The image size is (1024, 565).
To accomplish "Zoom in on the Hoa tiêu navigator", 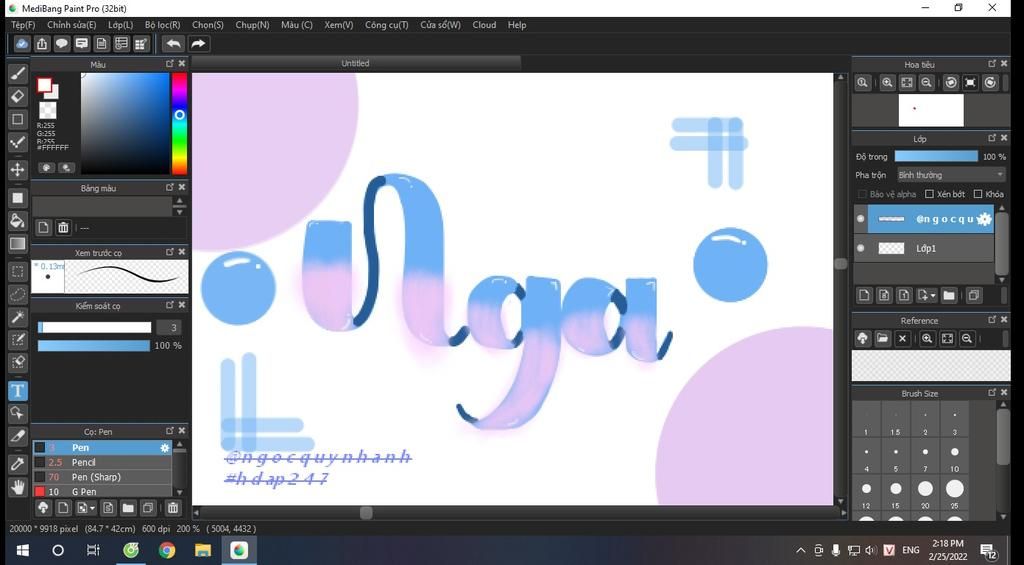I will pyautogui.click(x=887, y=82).
